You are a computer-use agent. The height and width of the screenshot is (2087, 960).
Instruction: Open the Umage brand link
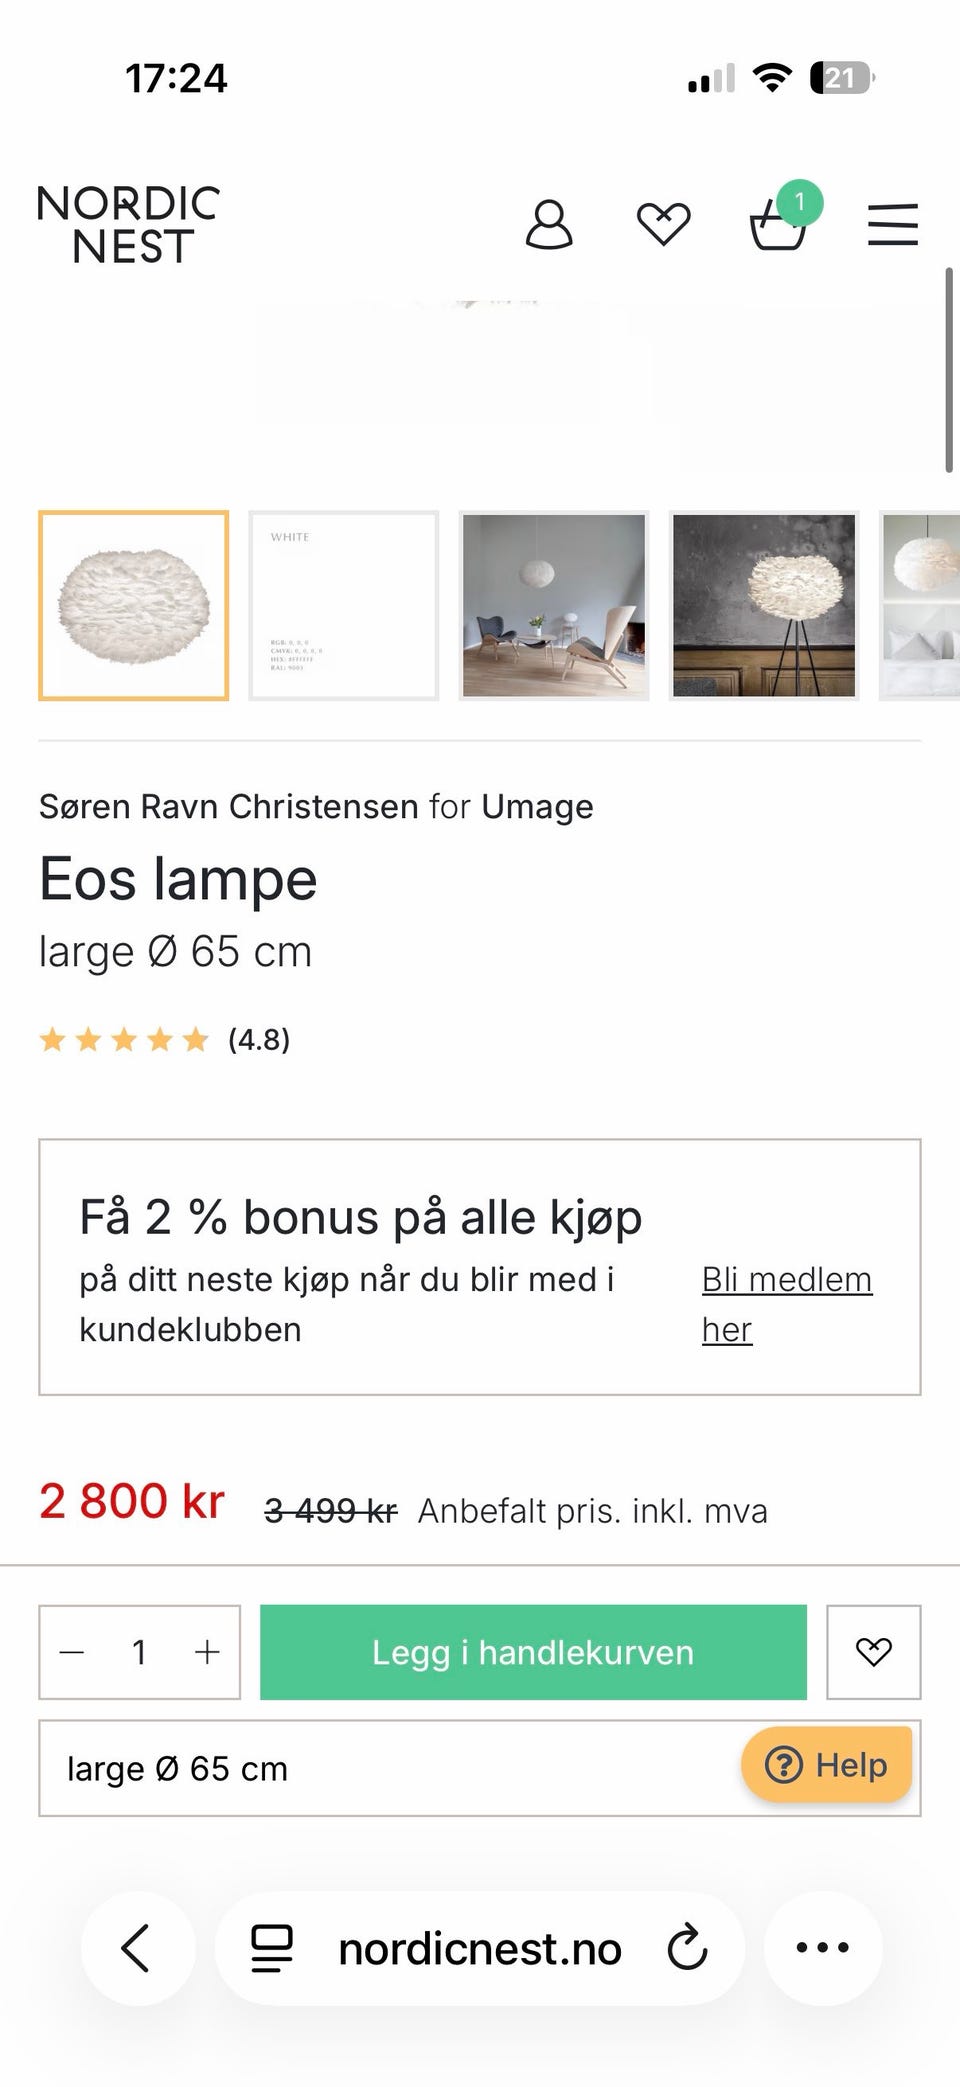click(x=537, y=807)
